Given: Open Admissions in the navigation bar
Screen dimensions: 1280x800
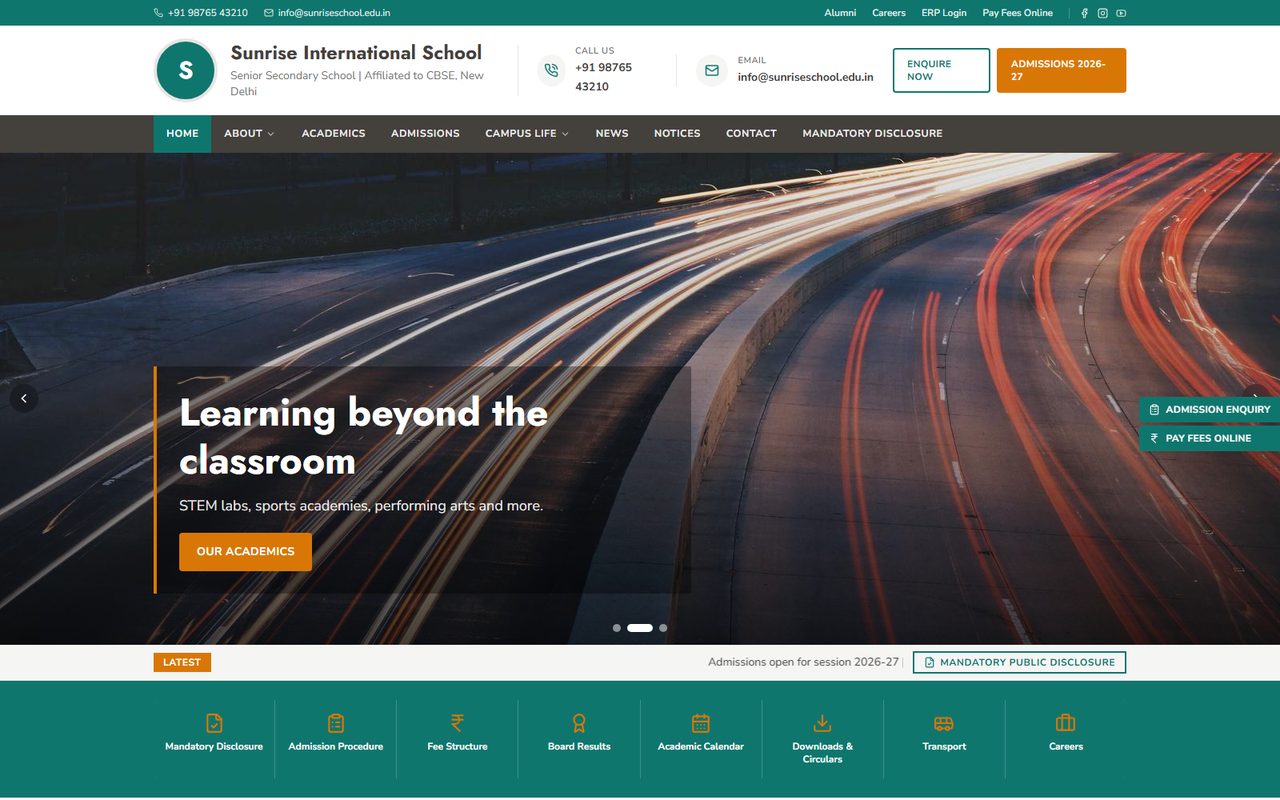Looking at the screenshot, I should (x=425, y=133).
